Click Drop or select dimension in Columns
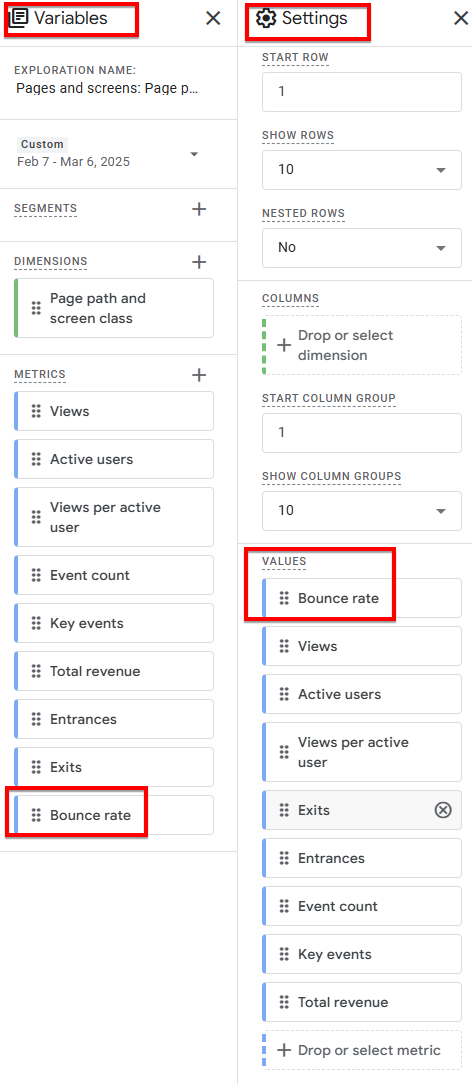Screen dimensions: 472x1084 361,346
